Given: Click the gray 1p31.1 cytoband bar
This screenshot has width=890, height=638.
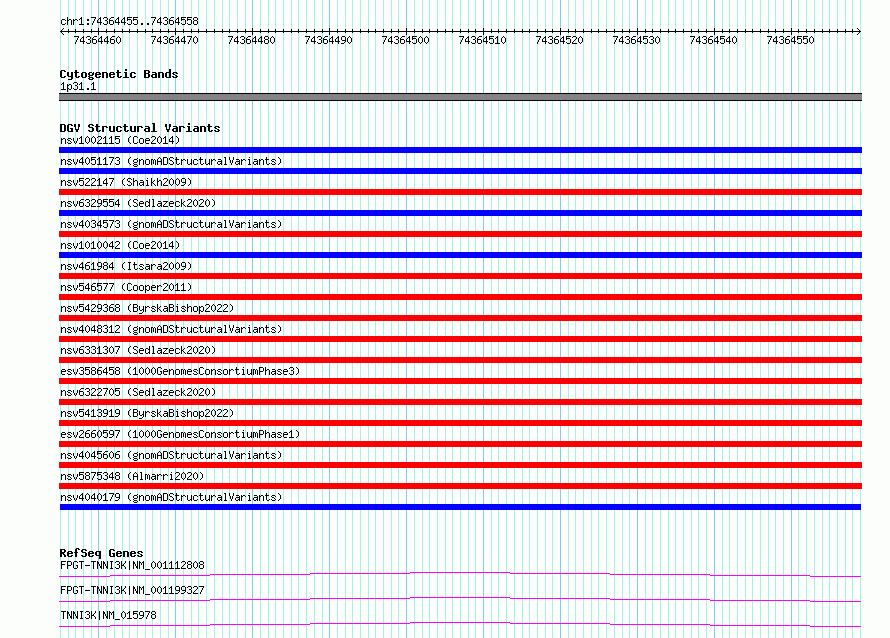Looking at the screenshot, I should 460,97.
